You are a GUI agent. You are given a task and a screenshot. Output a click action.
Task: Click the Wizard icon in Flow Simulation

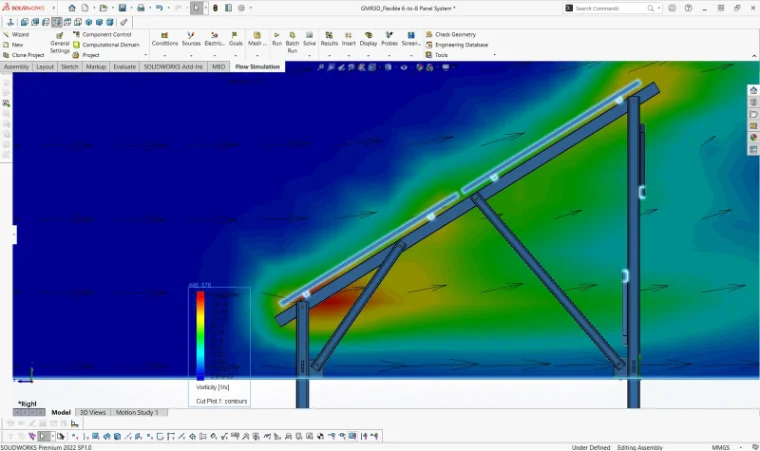[6, 34]
